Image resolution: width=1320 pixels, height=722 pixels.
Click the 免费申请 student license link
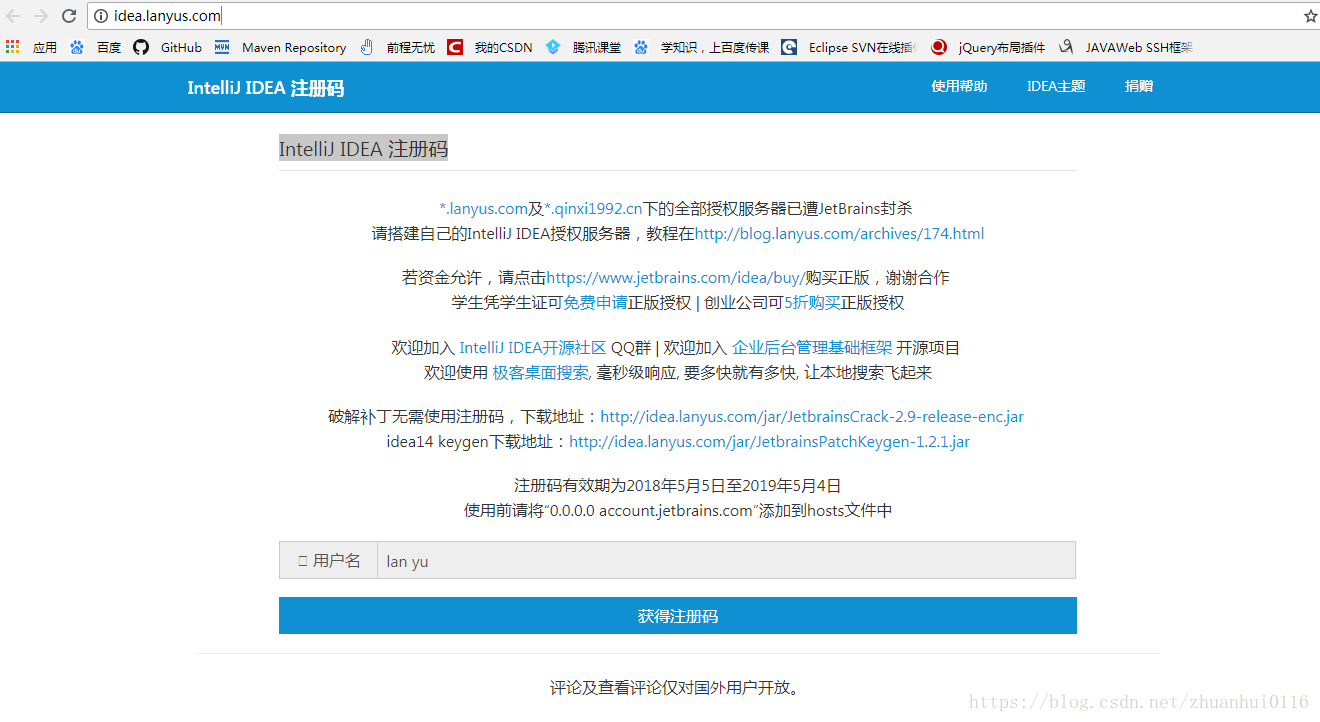595,303
